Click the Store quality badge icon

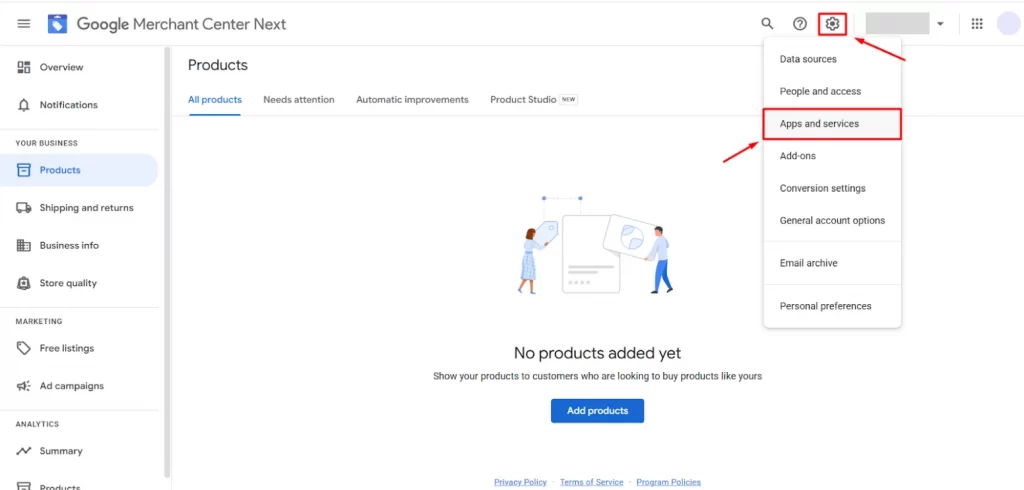[24, 284]
